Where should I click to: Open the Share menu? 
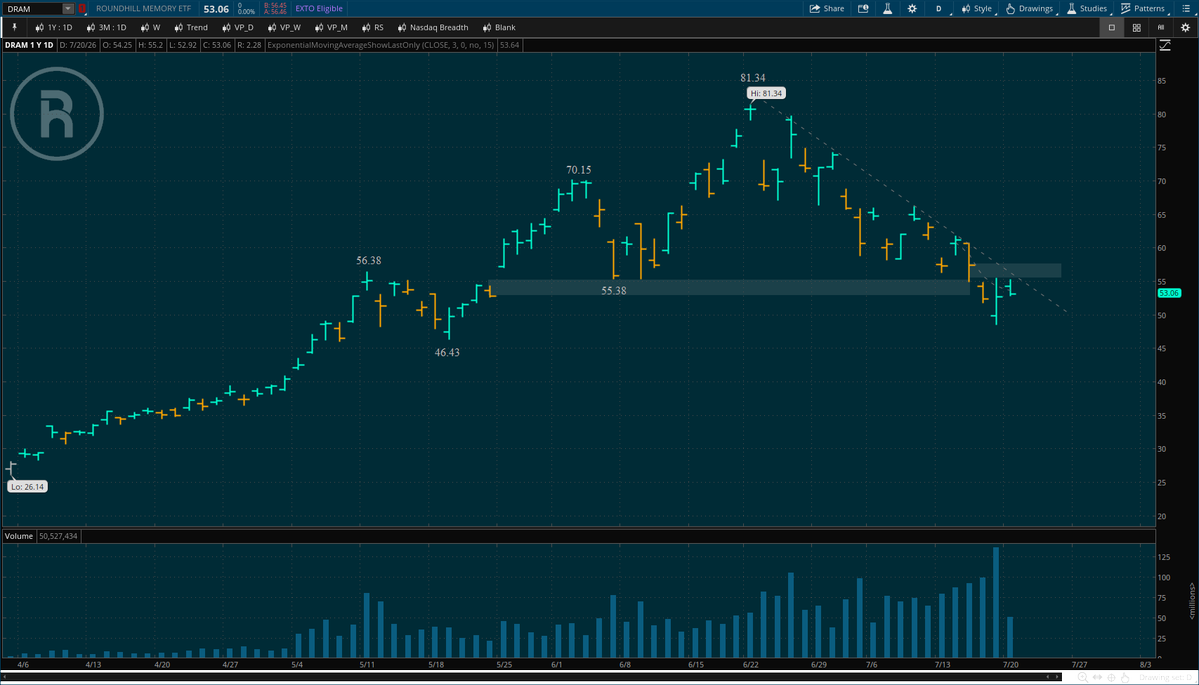[x=827, y=8]
